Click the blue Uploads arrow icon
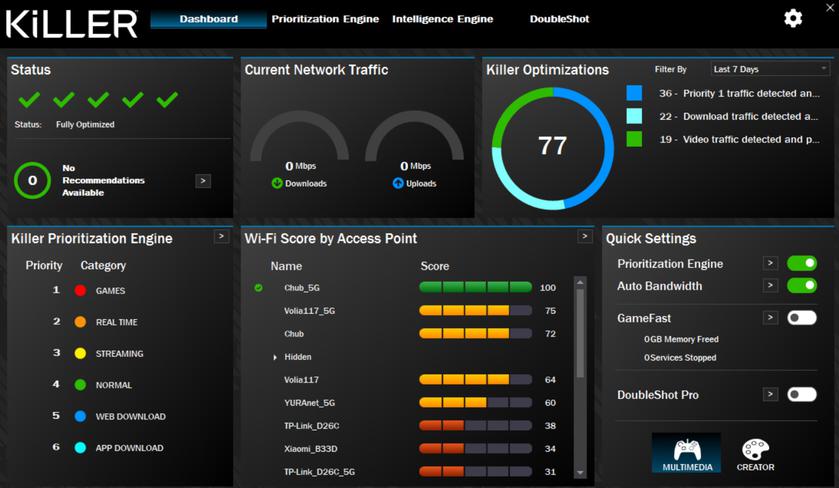839x488 pixels. point(398,183)
